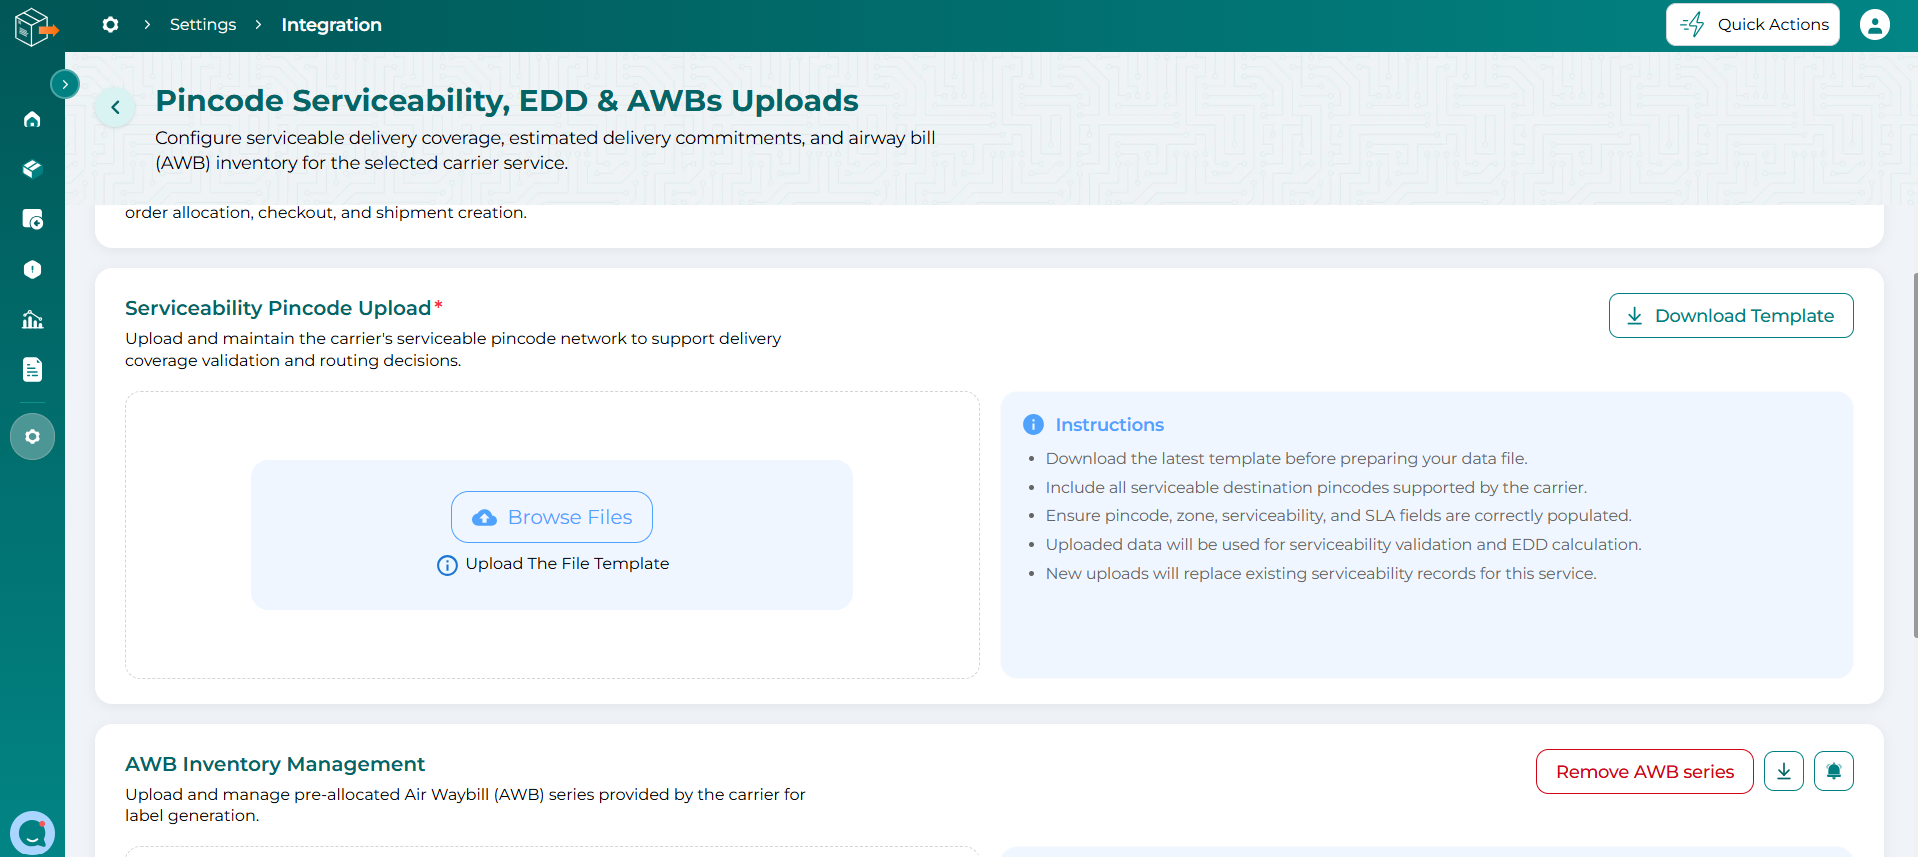The width and height of the screenshot is (1918, 857).
Task: Open the Home sidebar icon
Action: 32,119
